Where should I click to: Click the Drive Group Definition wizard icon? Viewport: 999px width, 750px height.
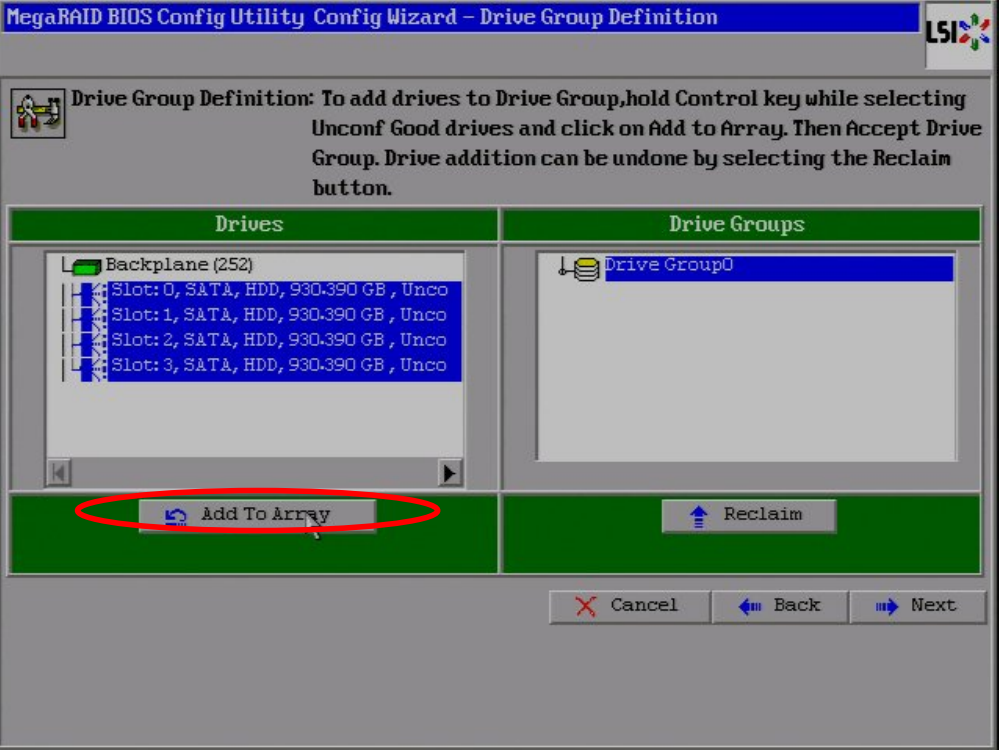pyautogui.click(x=38, y=113)
